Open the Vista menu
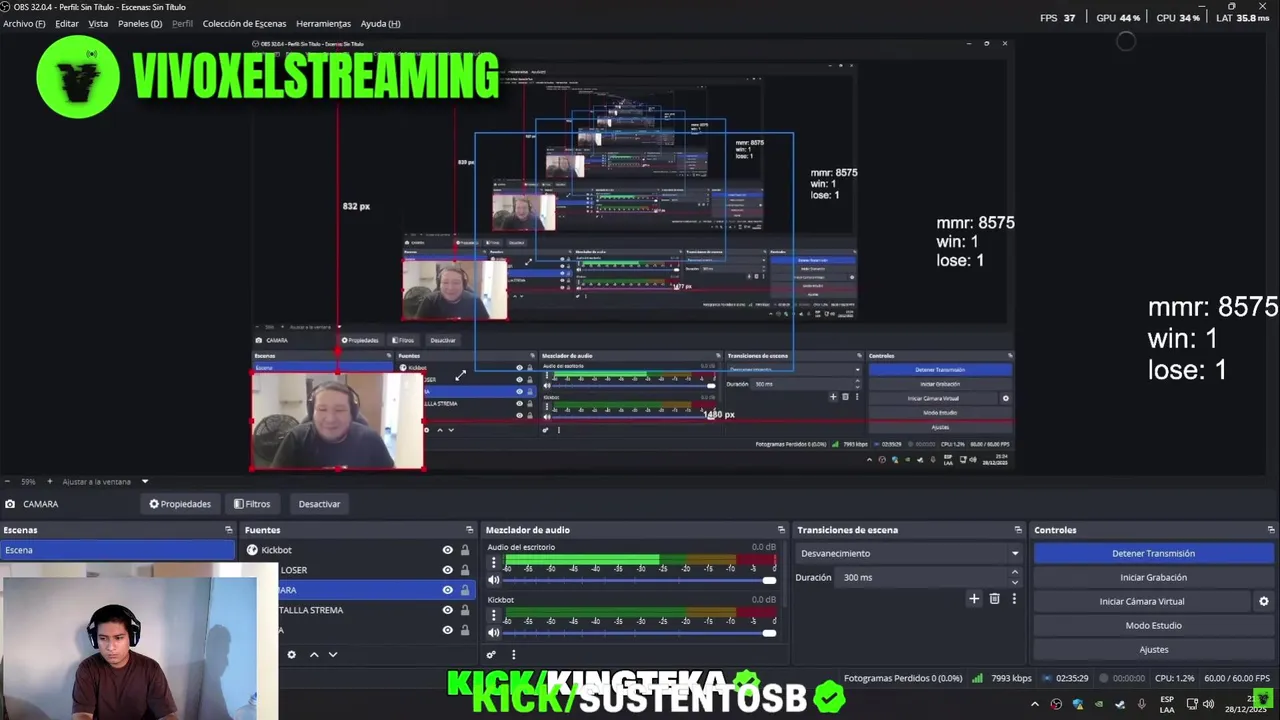The height and width of the screenshot is (720, 1280). (98, 23)
